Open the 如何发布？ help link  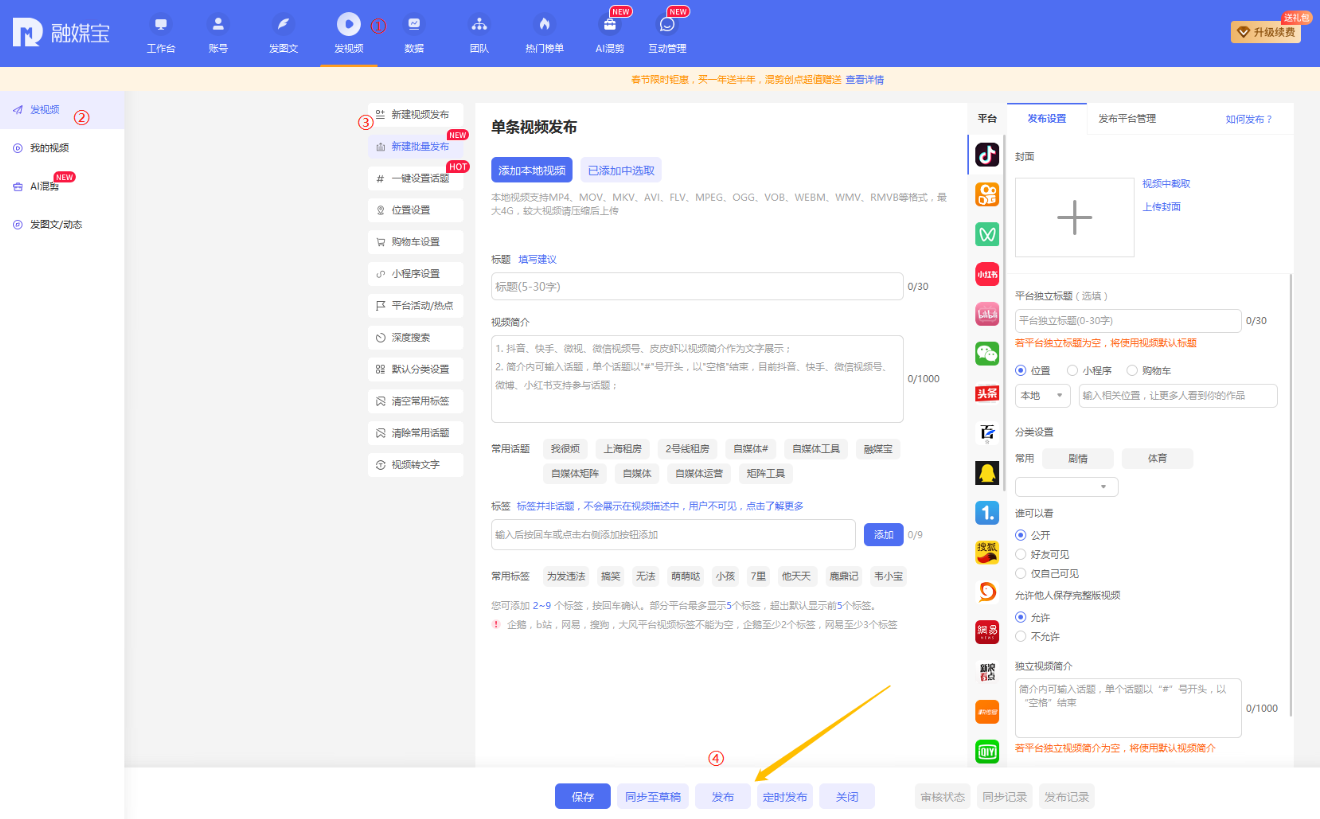[x=1249, y=119]
